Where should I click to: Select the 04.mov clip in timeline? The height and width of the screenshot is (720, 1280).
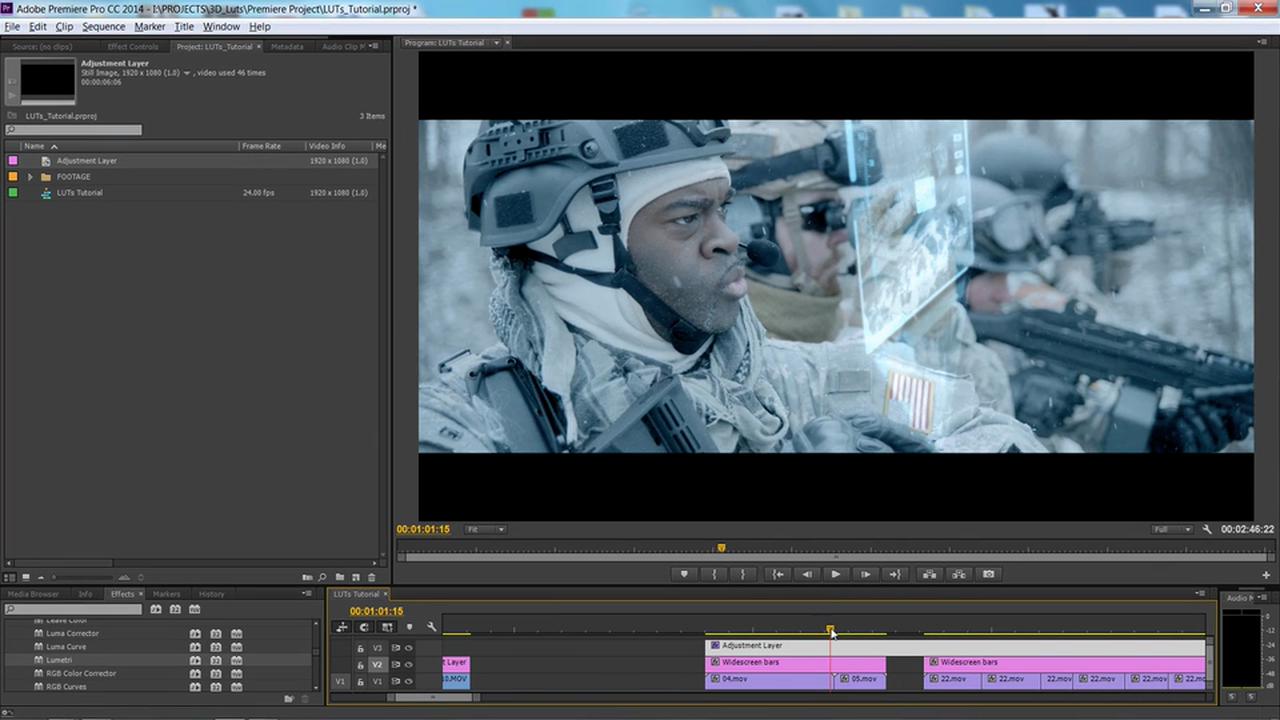pos(770,679)
